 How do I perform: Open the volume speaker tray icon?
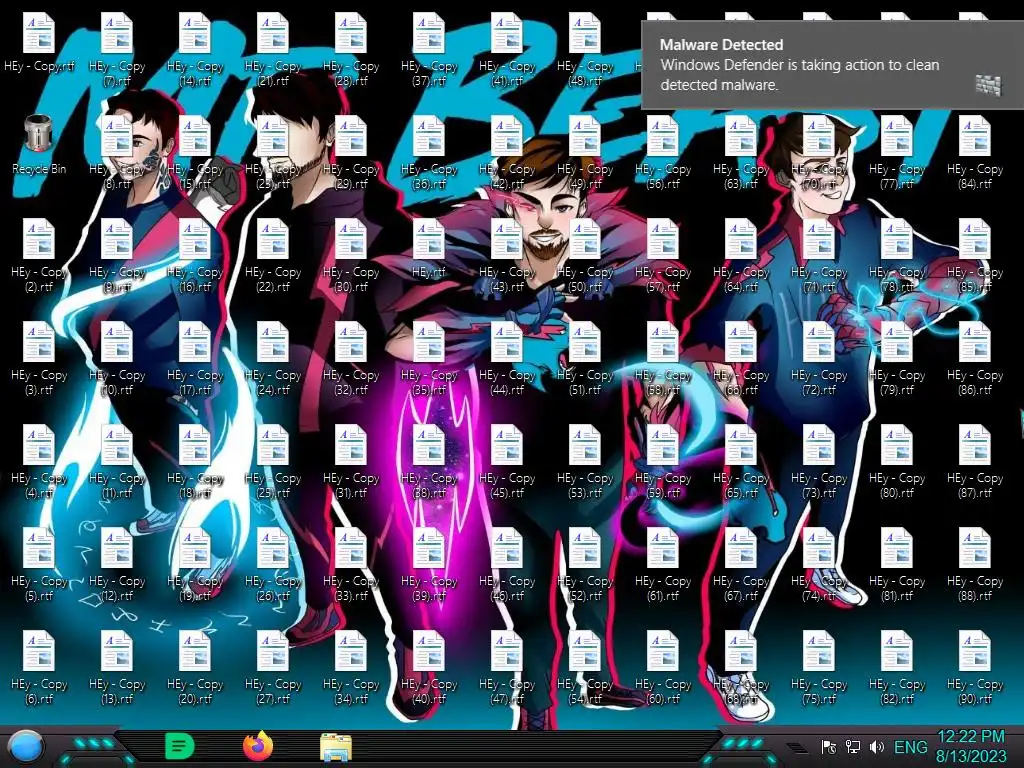876,747
